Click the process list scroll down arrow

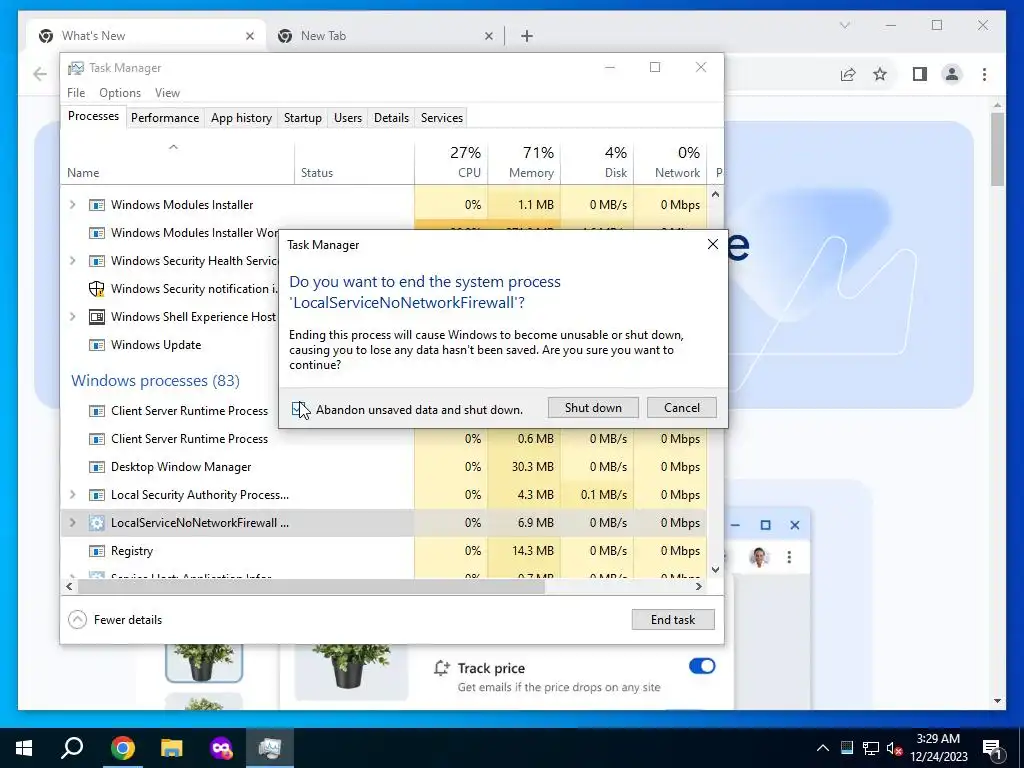[715, 569]
